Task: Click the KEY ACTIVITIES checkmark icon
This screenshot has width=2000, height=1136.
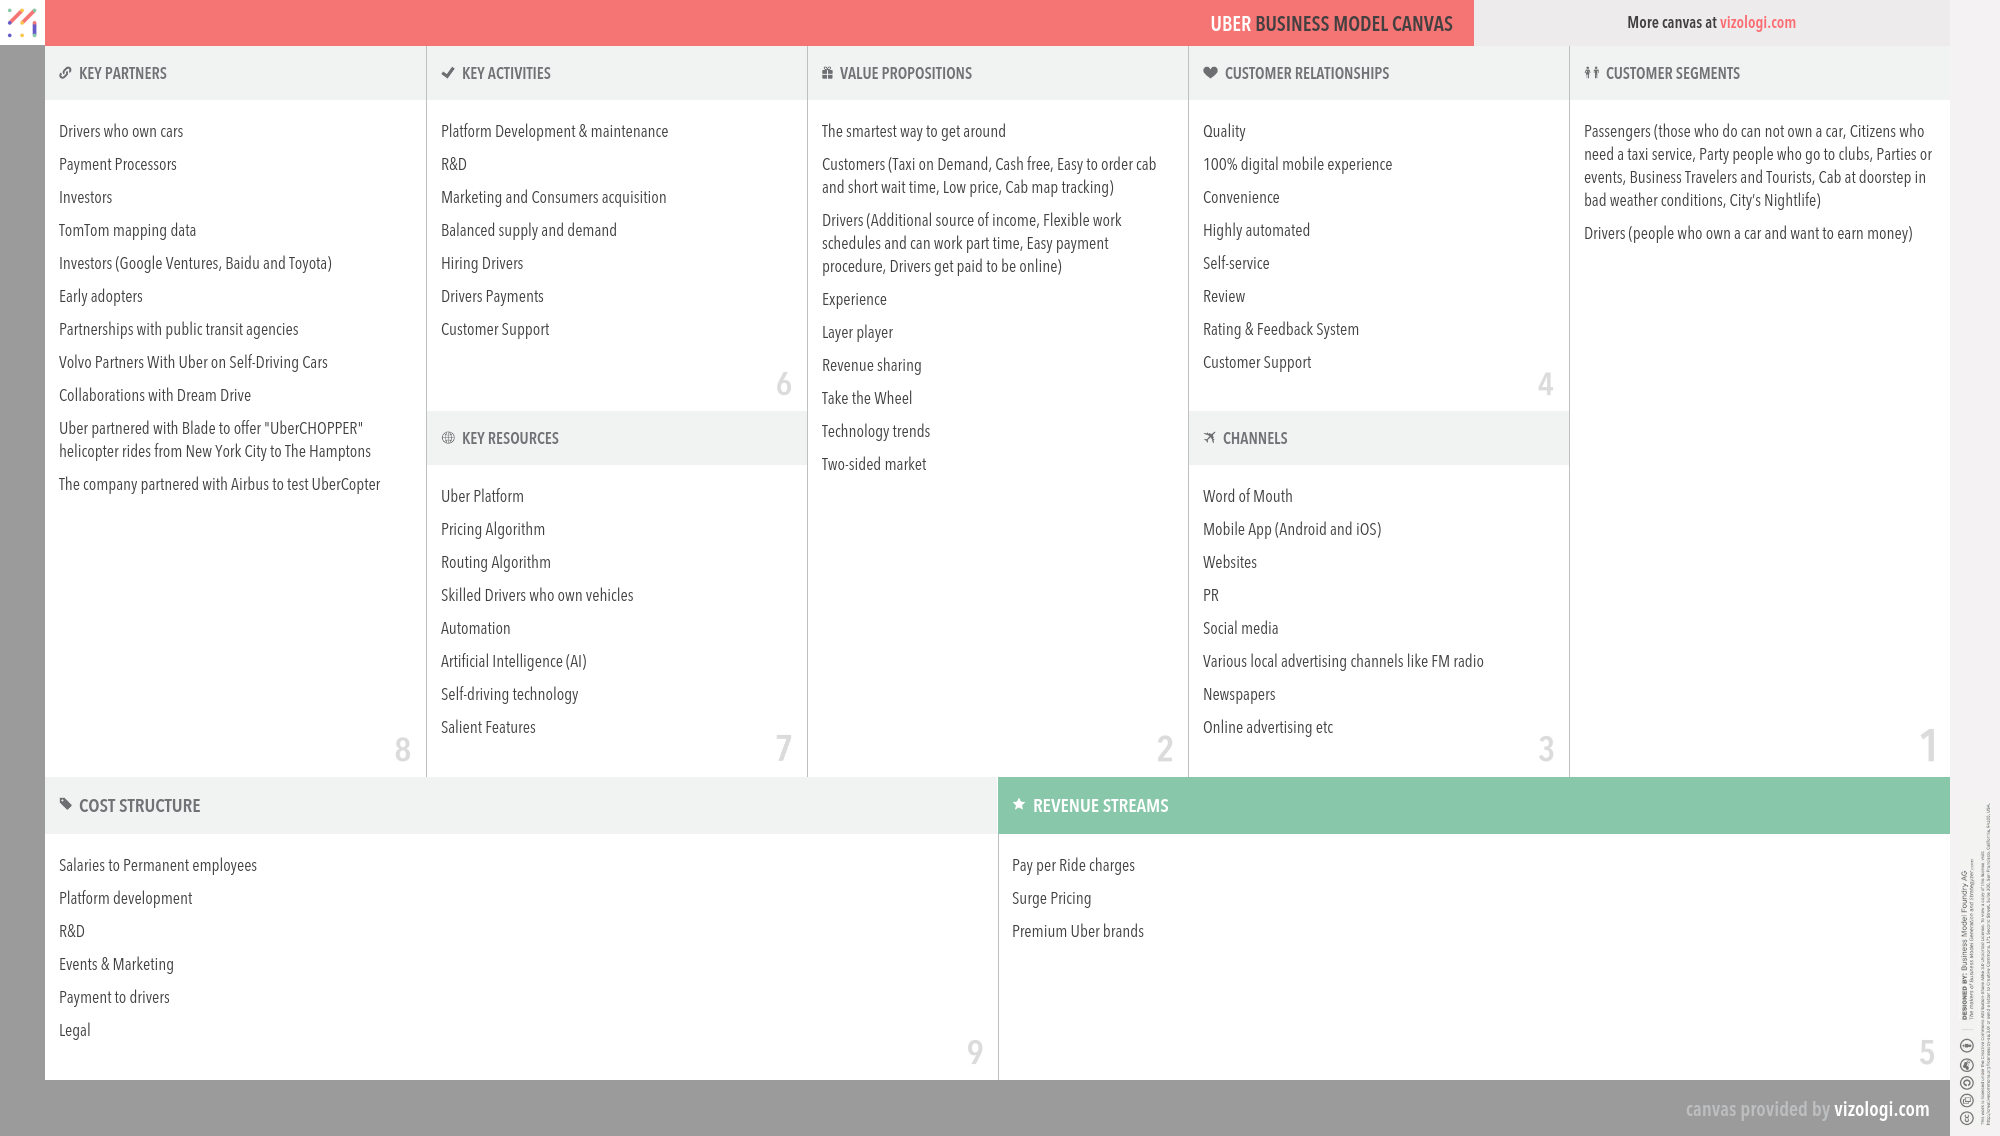Action: click(446, 71)
